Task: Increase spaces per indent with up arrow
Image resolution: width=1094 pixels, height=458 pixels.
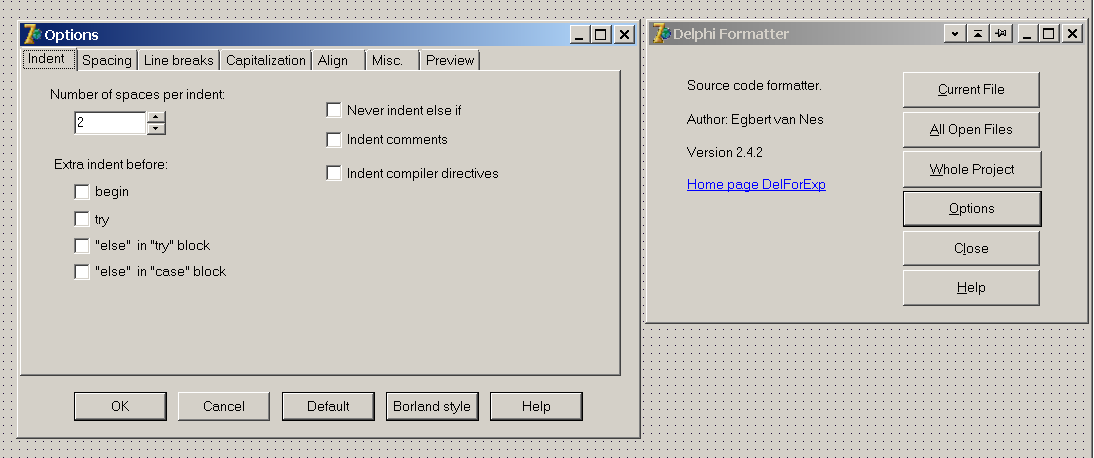Action: pyautogui.click(x=157, y=117)
